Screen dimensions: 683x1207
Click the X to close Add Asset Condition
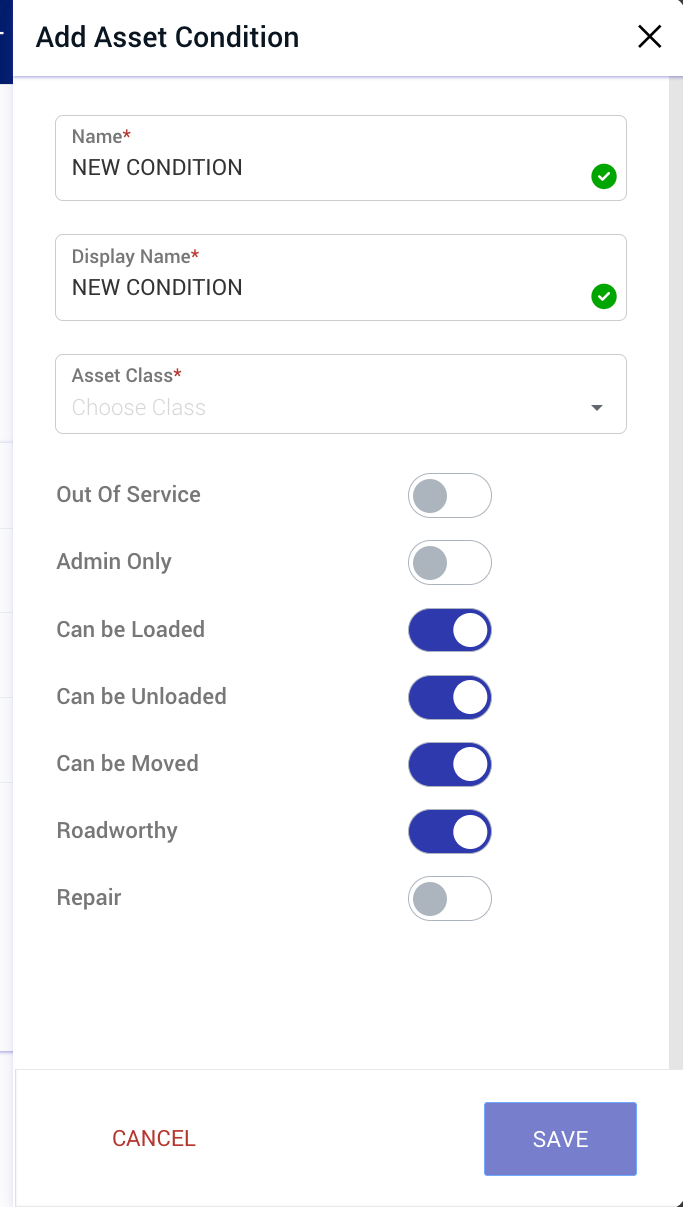649,36
